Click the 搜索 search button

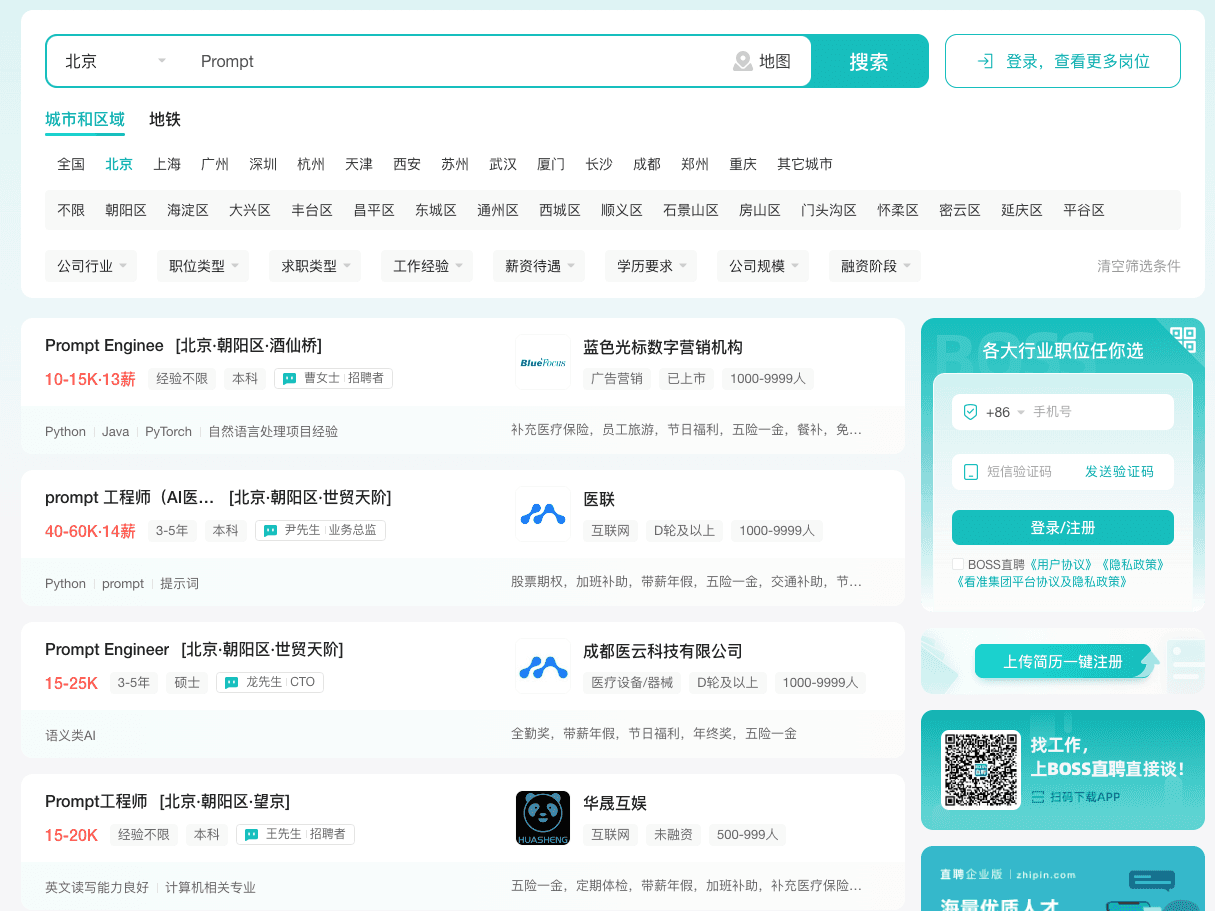(868, 61)
